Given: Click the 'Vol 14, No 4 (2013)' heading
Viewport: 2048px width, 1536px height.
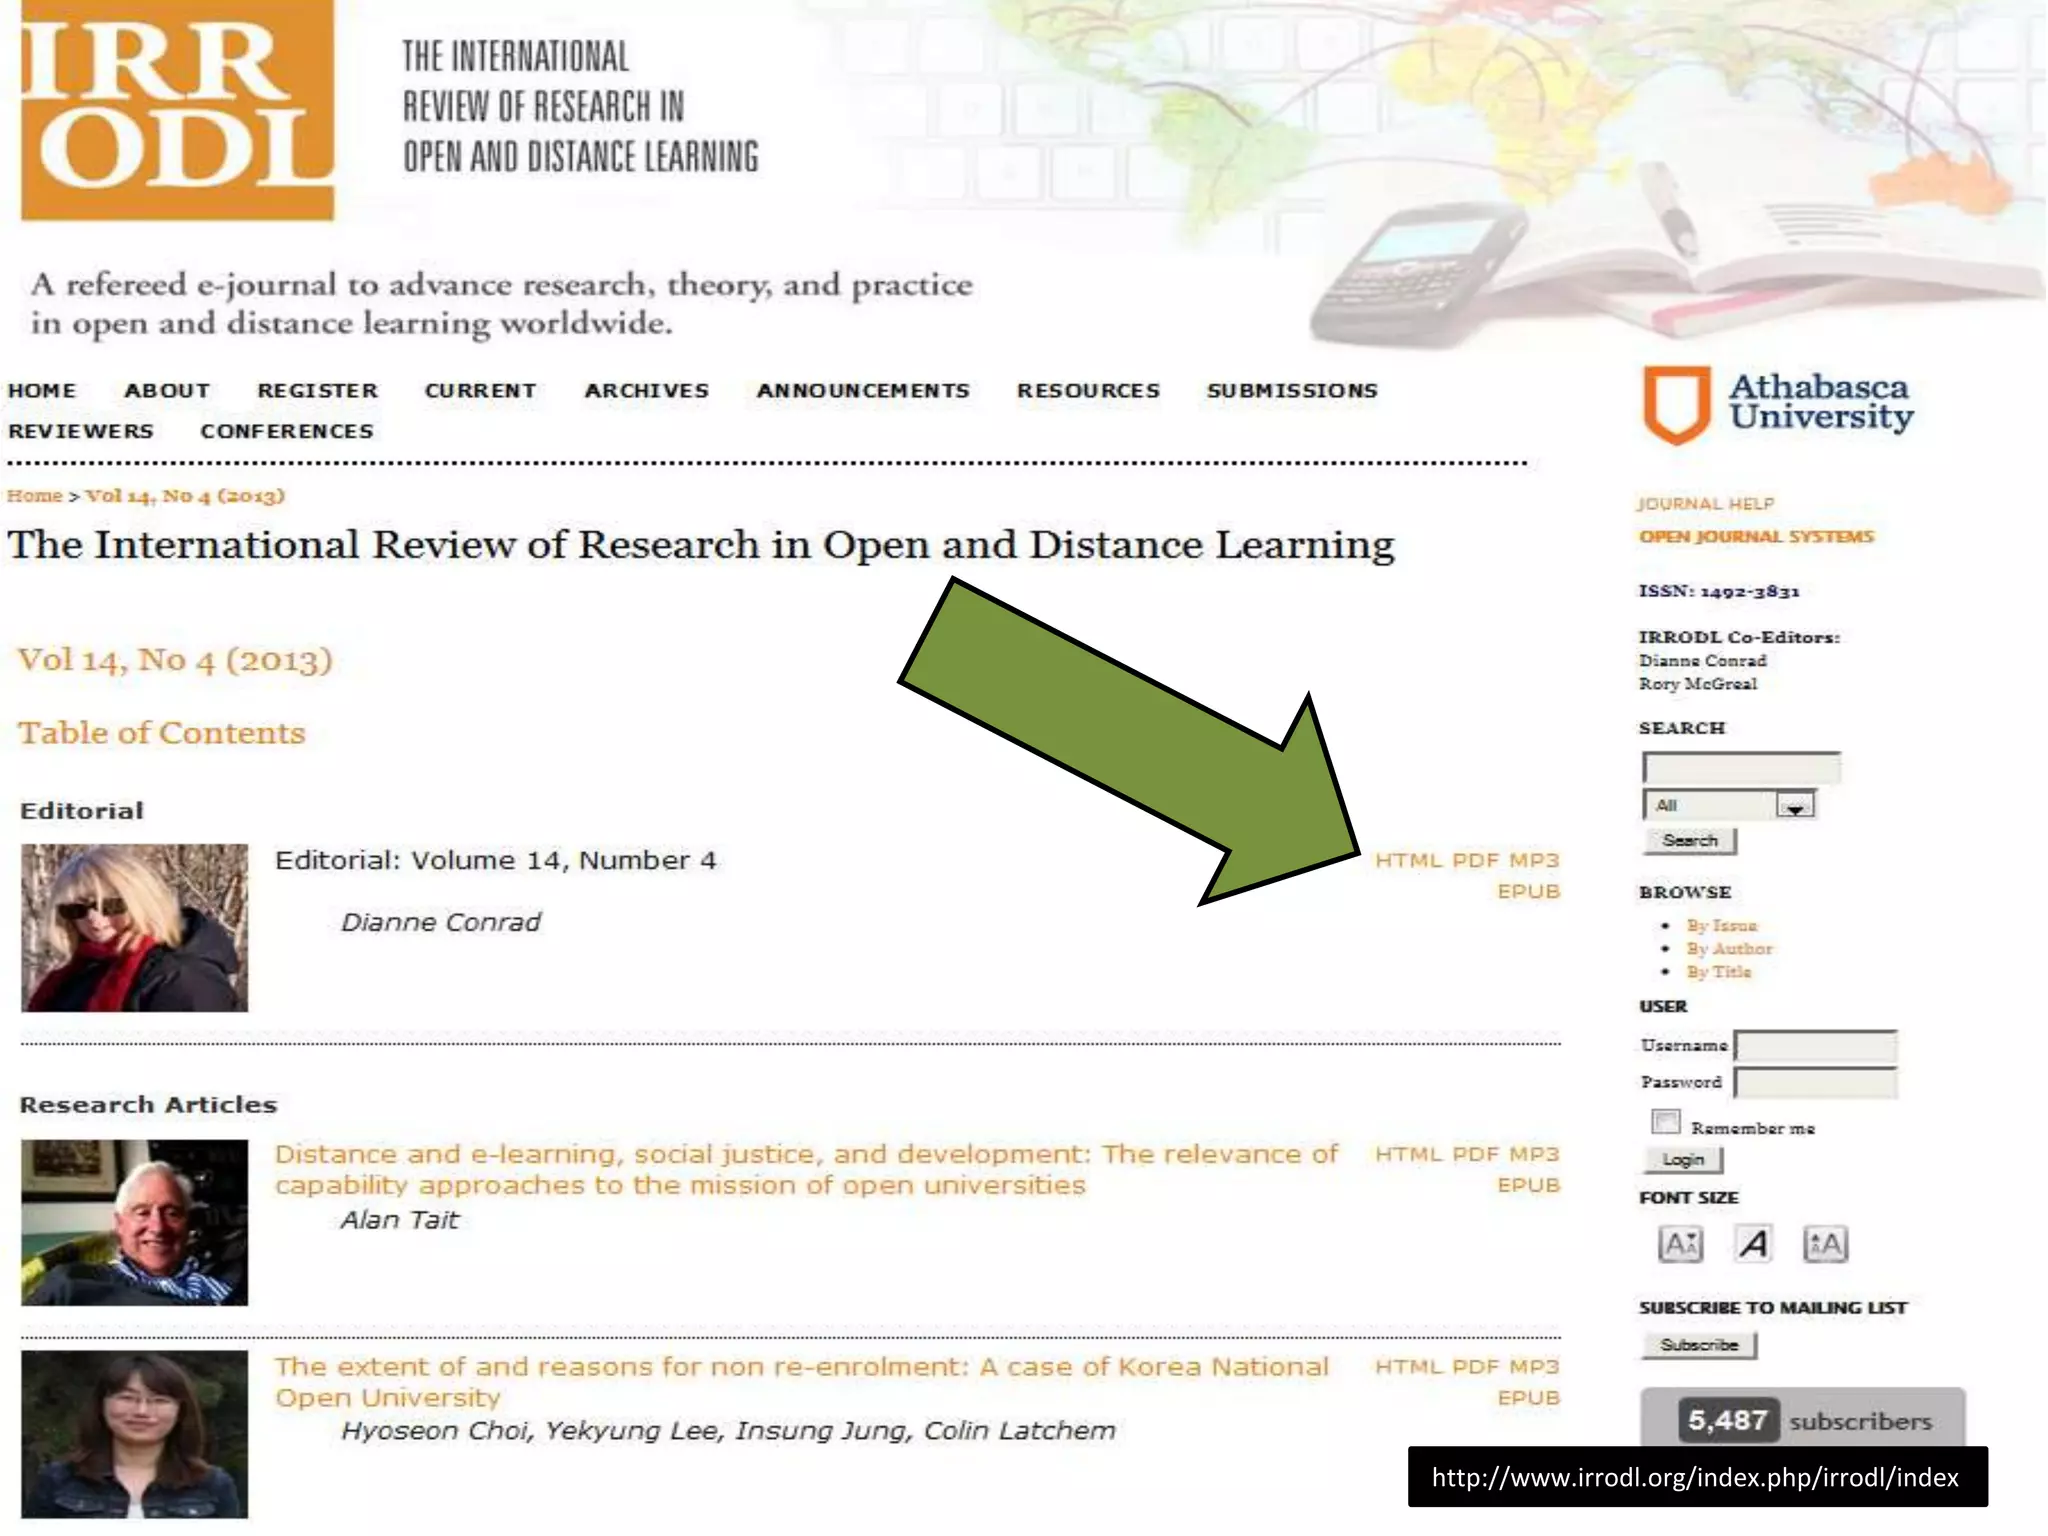Looking at the screenshot, I should point(175,660).
